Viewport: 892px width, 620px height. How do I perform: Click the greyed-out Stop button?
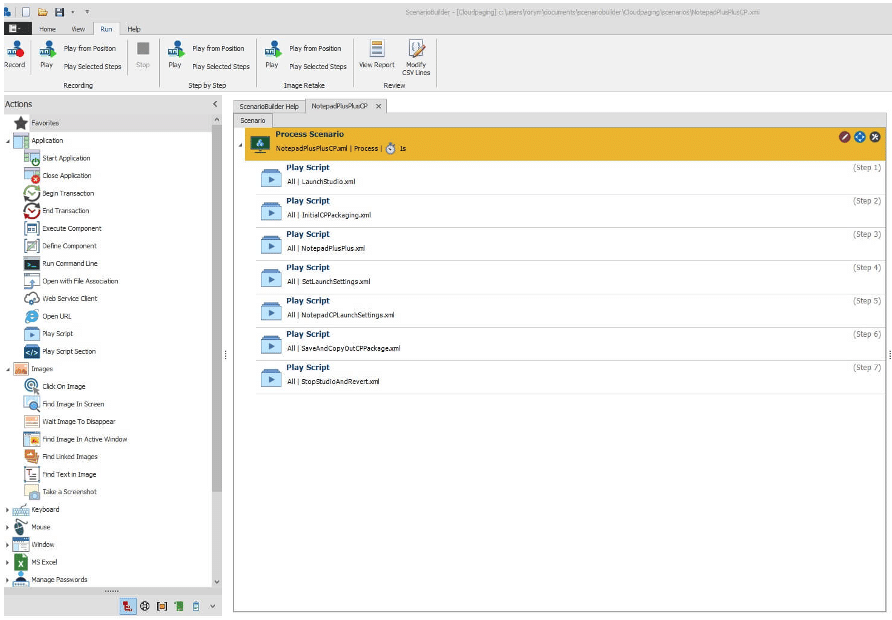coord(143,55)
